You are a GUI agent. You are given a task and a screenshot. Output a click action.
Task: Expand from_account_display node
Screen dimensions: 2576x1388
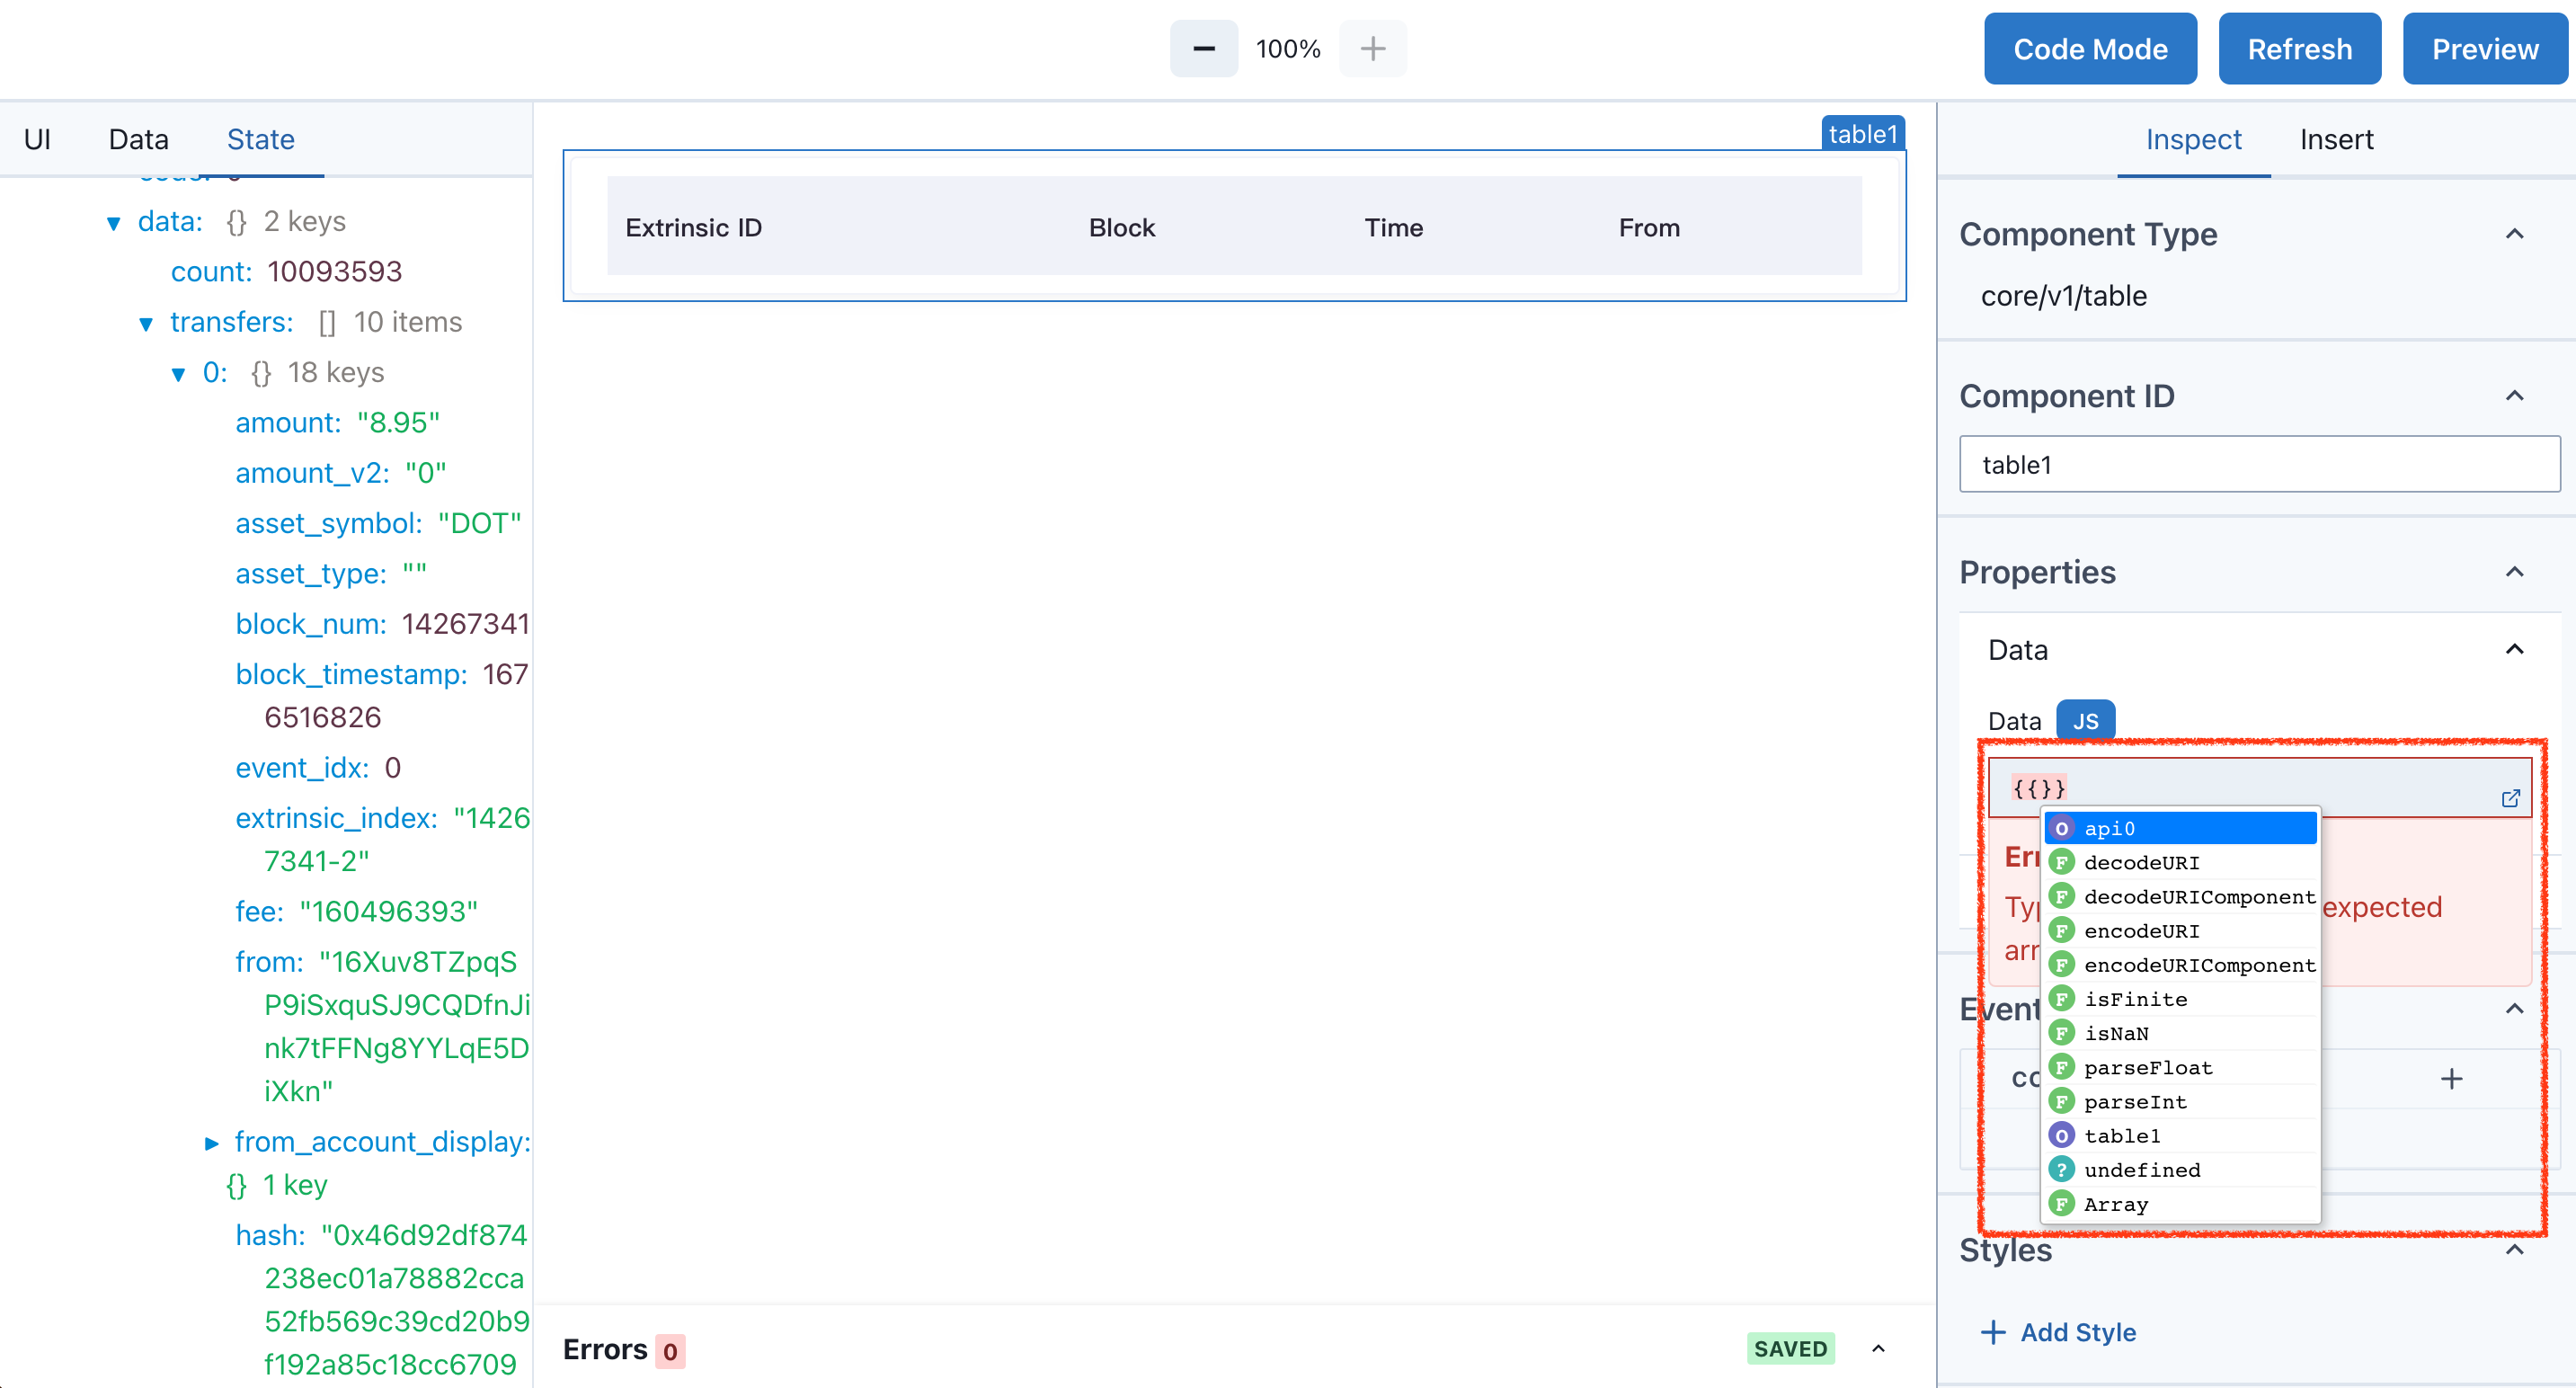[x=211, y=1143]
